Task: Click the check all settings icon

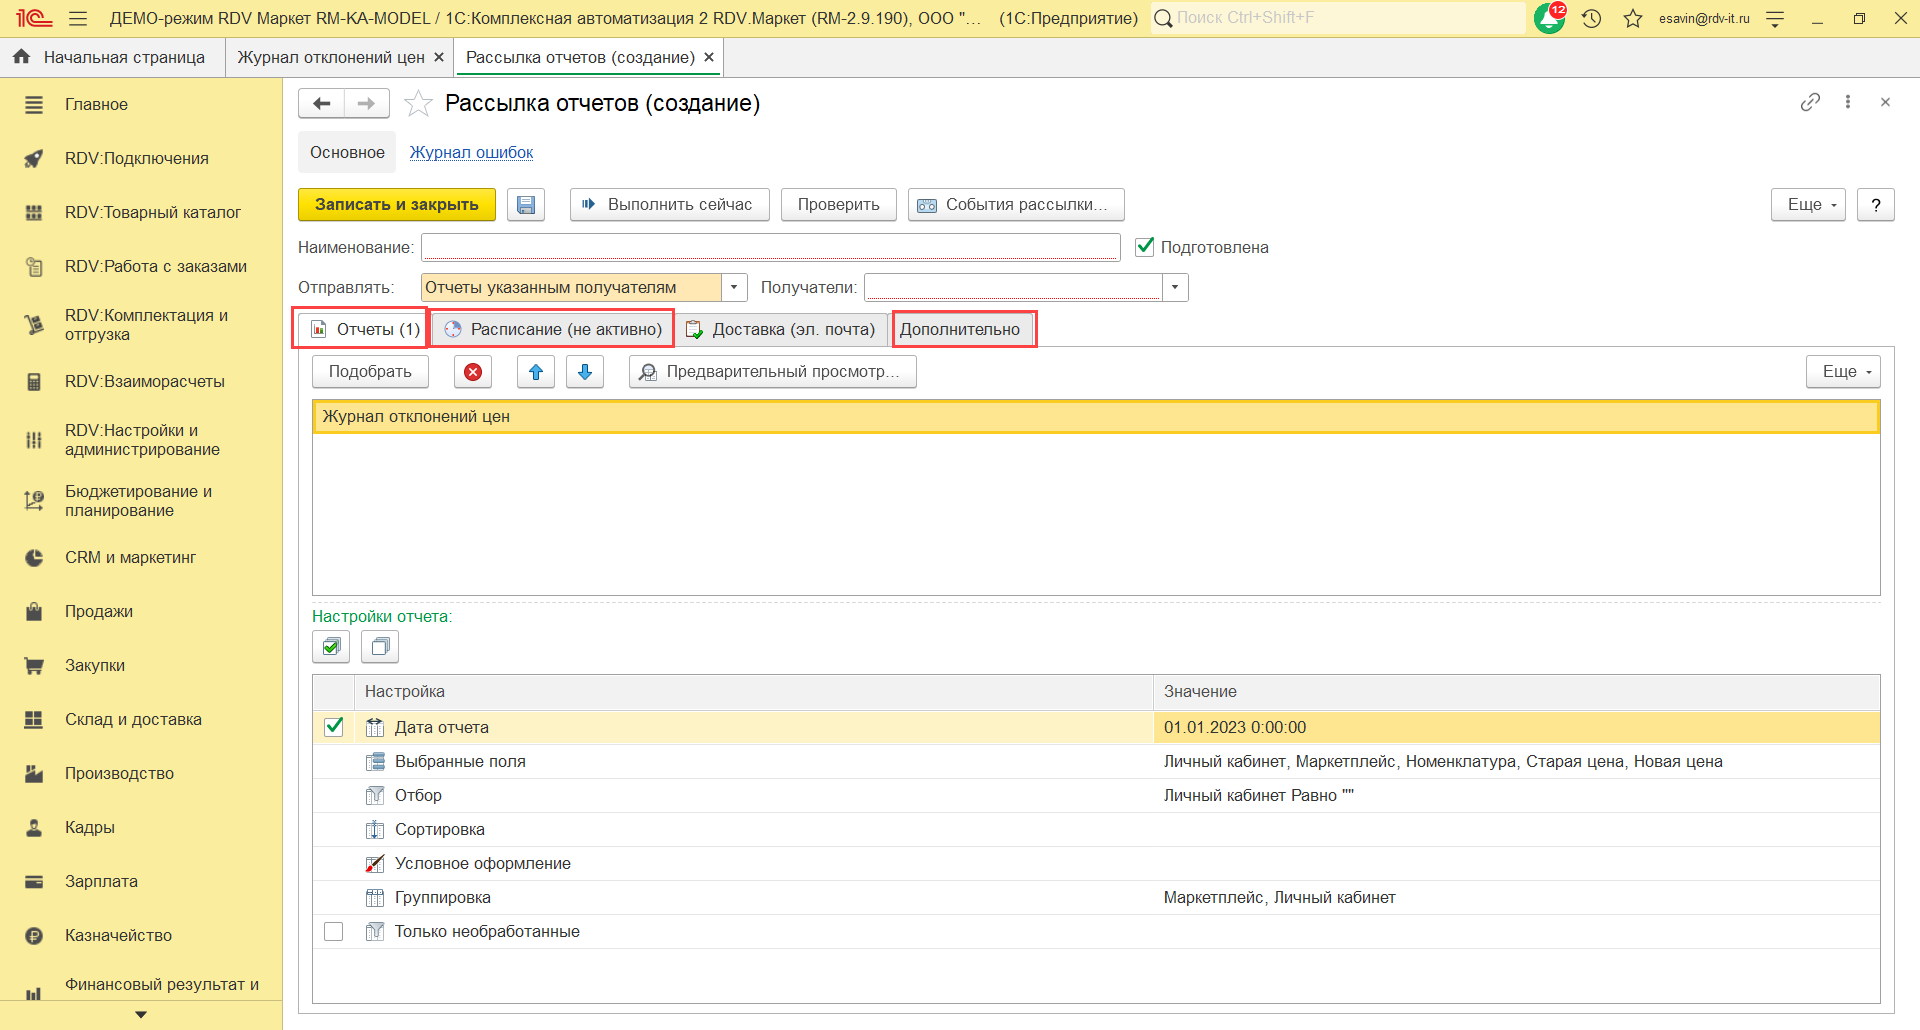Action: tap(331, 647)
